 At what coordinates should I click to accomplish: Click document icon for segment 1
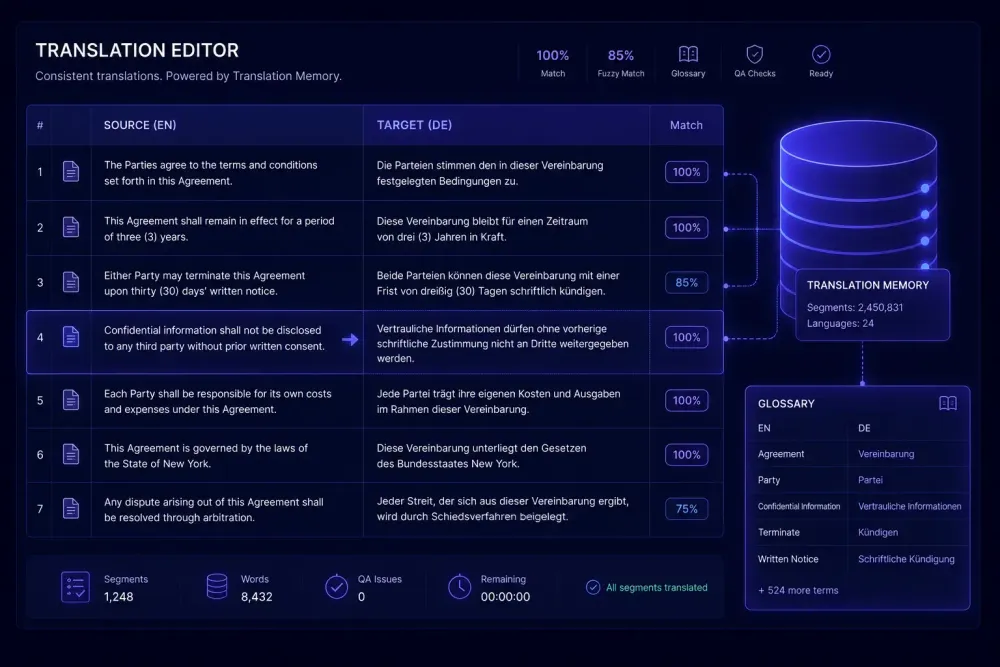(x=71, y=172)
